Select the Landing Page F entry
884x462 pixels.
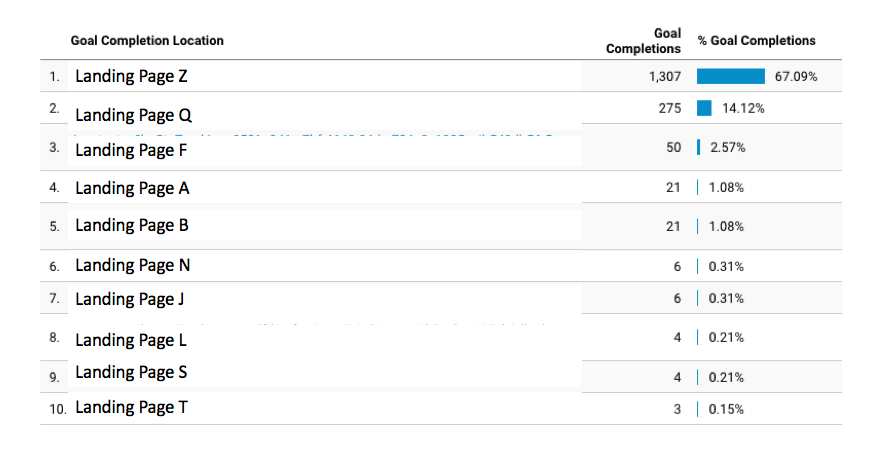(131, 150)
